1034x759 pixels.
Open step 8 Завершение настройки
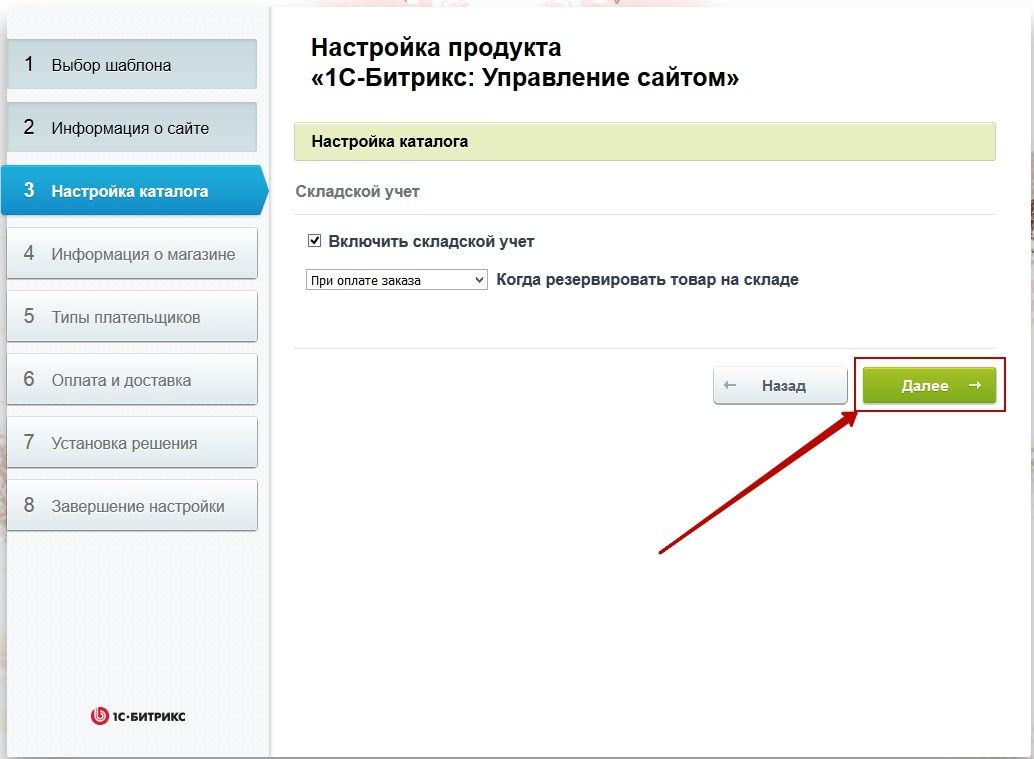(x=132, y=506)
